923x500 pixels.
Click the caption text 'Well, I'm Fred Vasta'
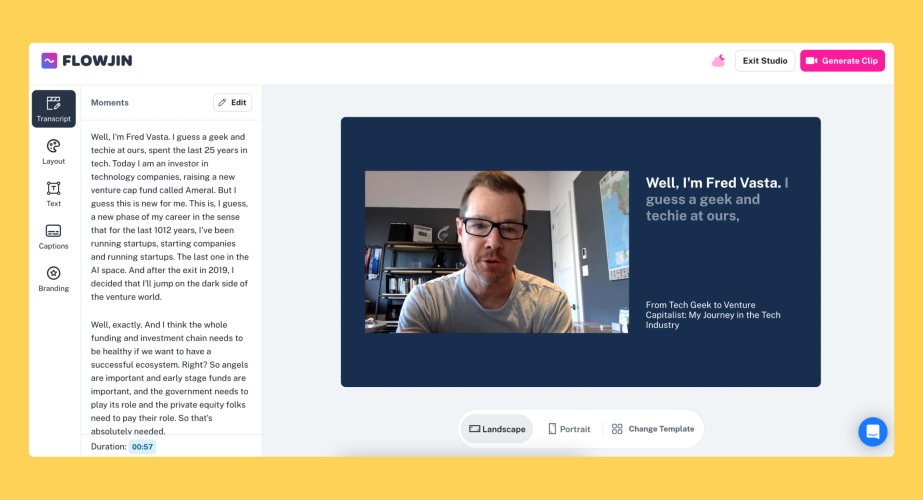[x=713, y=183]
